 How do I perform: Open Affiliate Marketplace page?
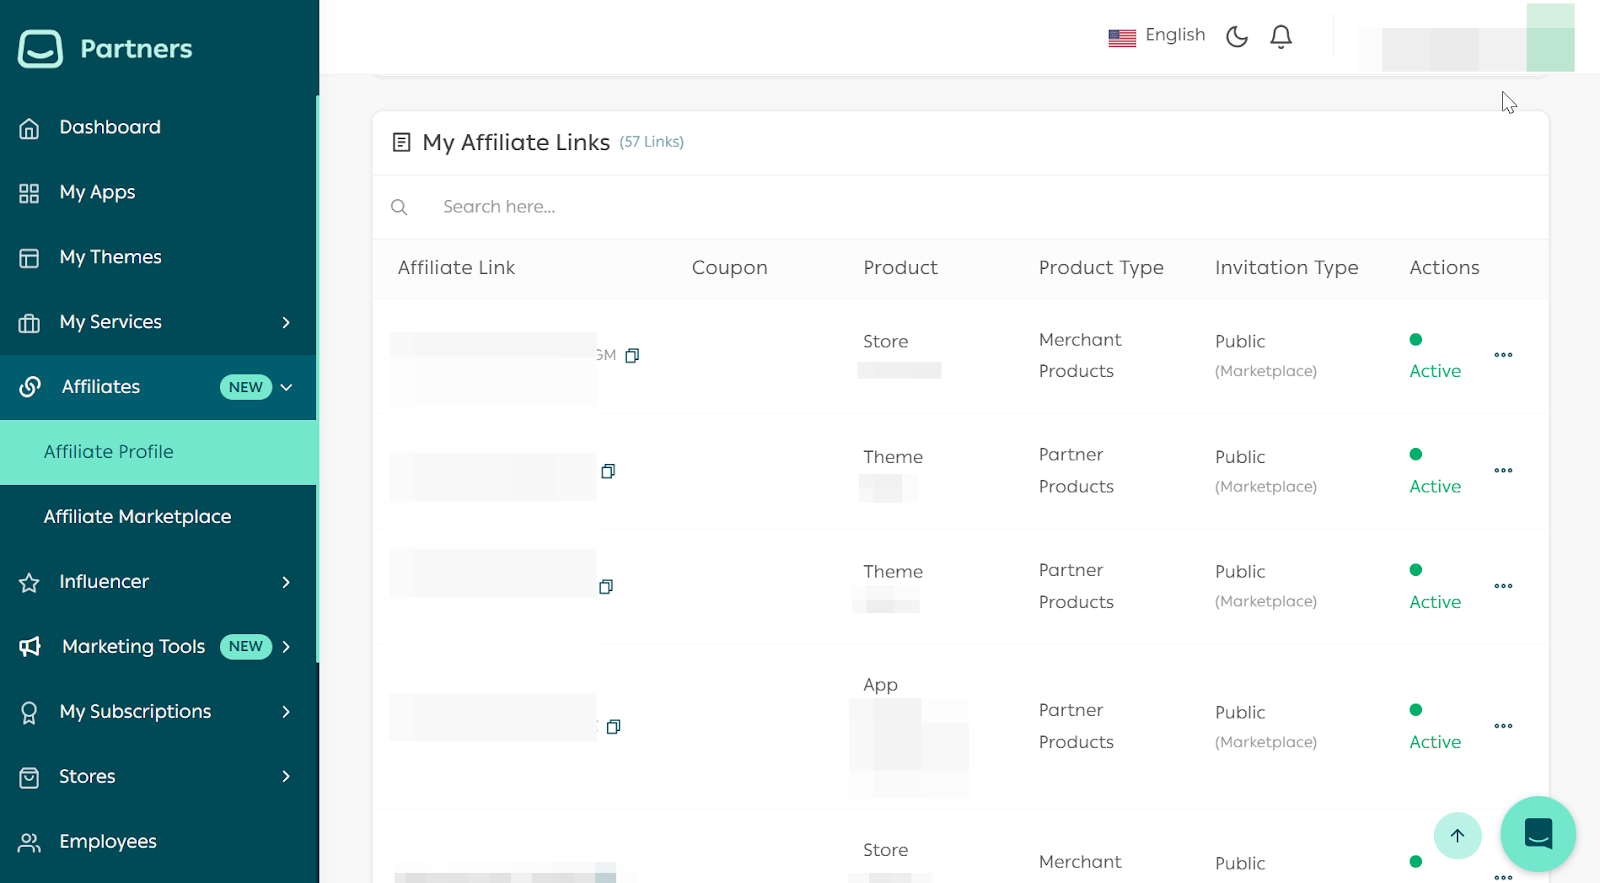(x=137, y=517)
